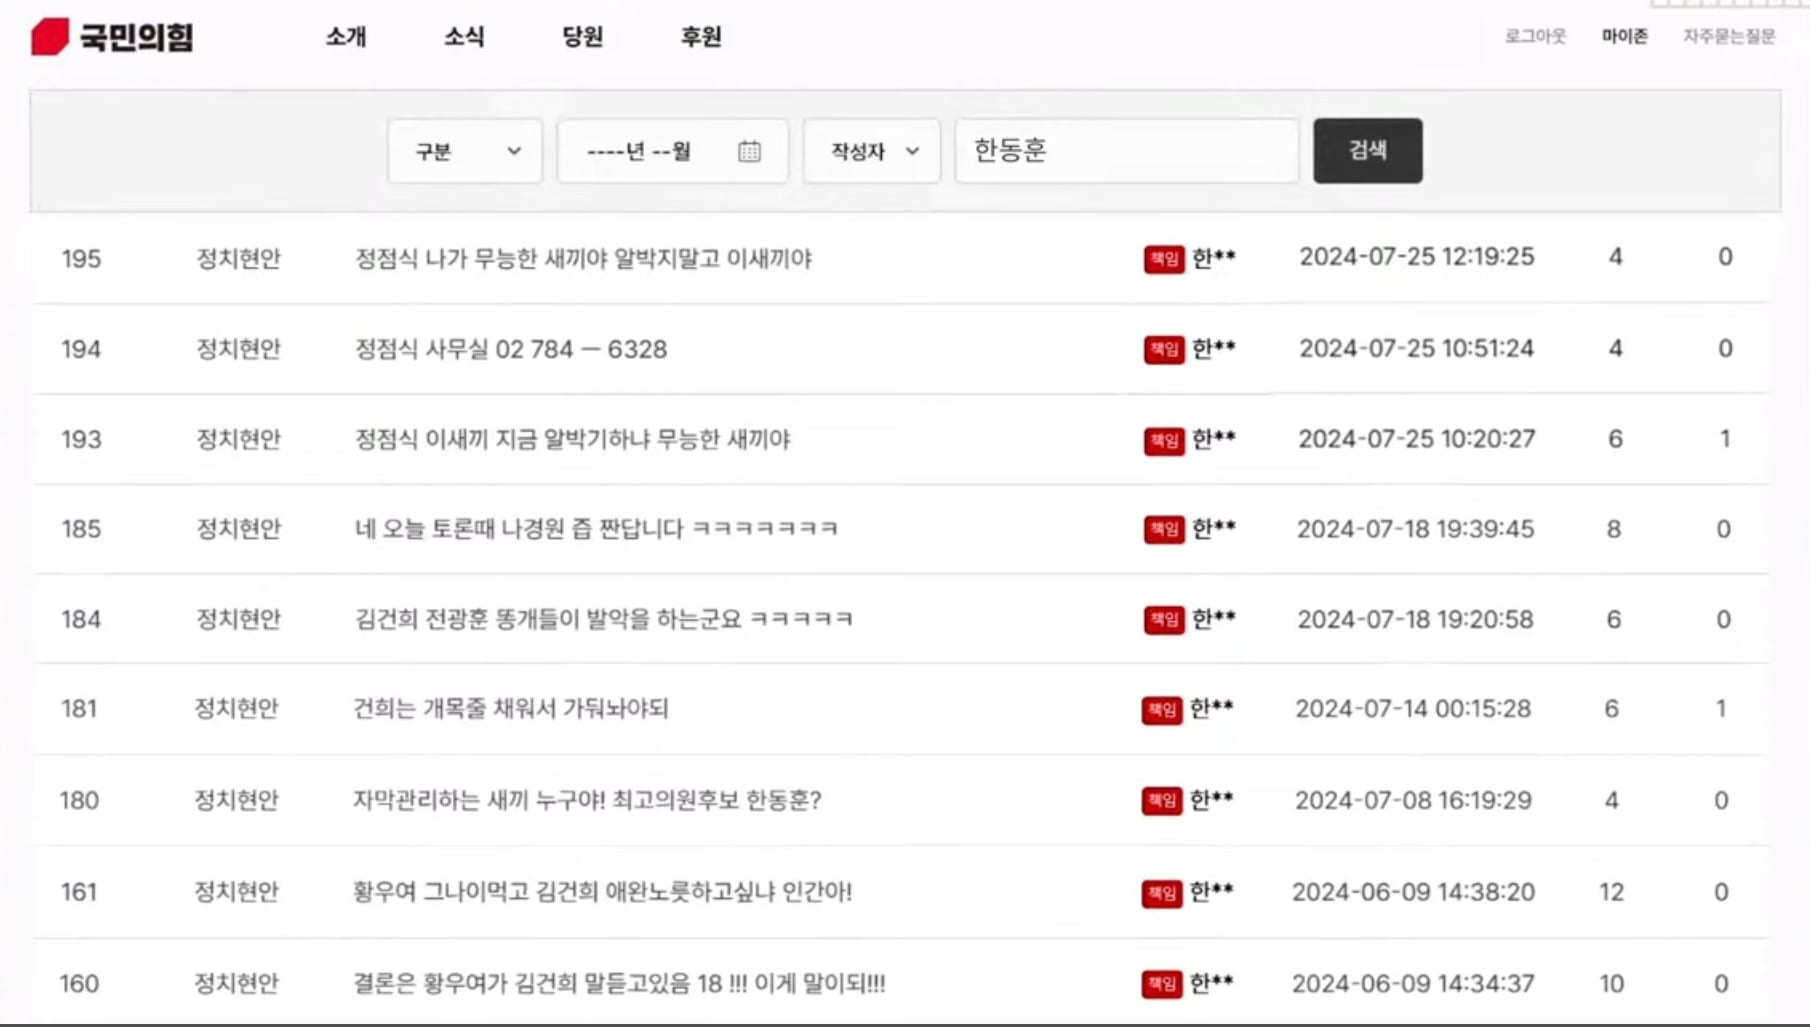The height and width of the screenshot is (1027, 1810).
Task: Select timestamp 2024-07-14 00:15:28
Action: click(1413, 708)
